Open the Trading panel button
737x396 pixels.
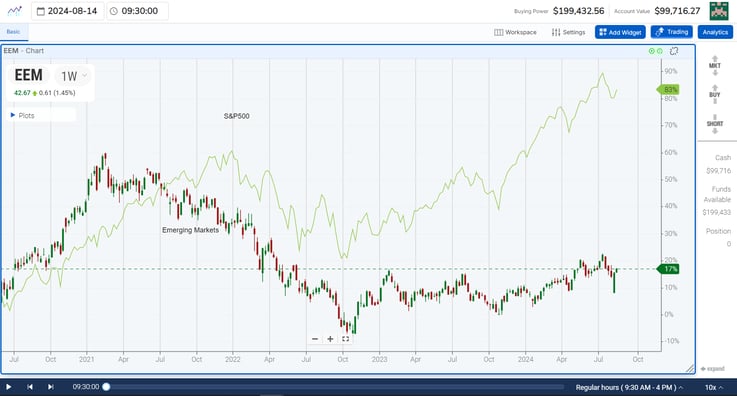pos(672,32)
